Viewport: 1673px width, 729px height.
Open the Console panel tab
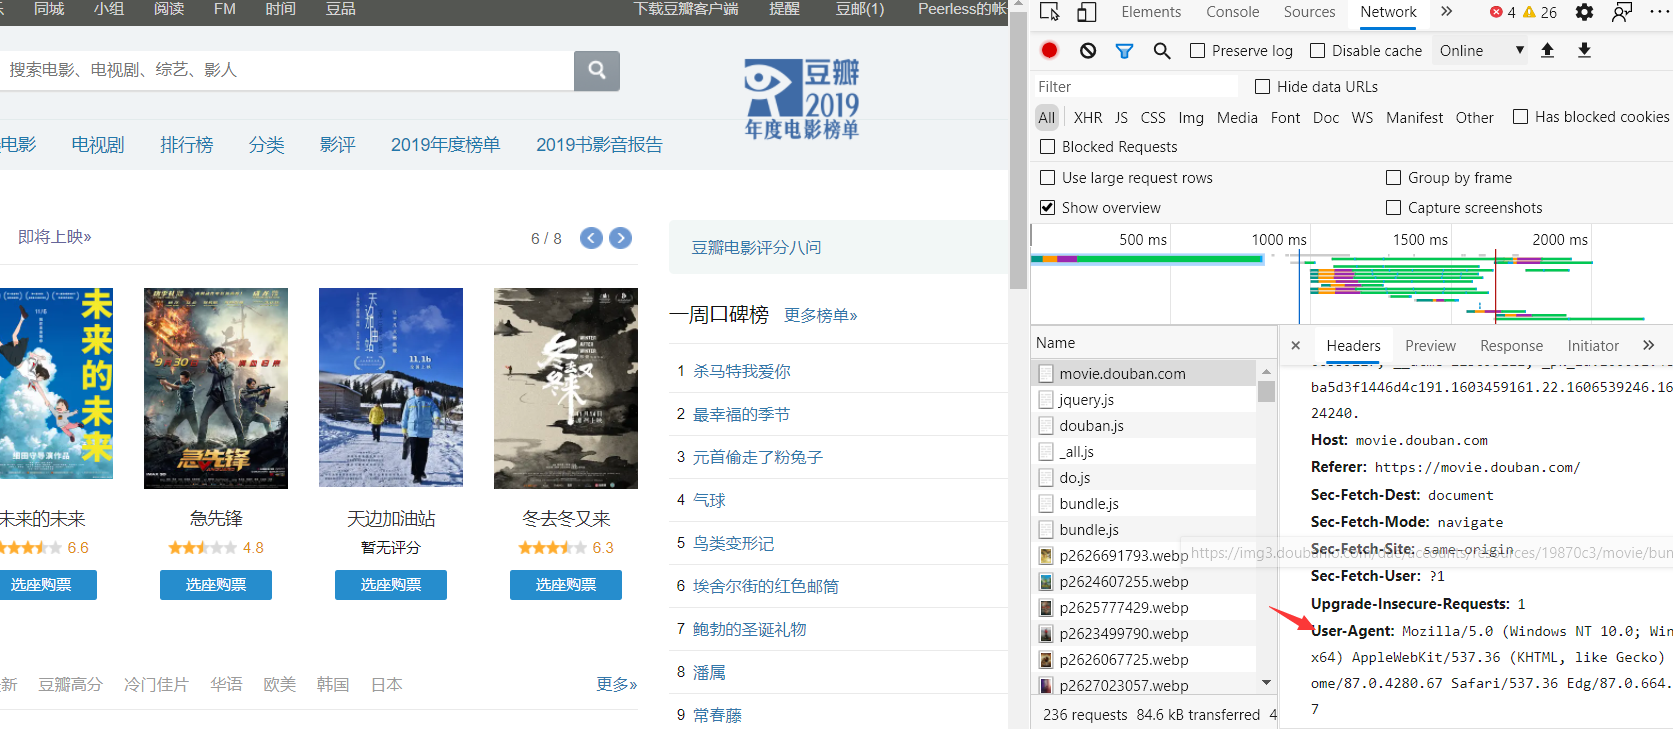pyautogui.click(x=1232, y=12)
